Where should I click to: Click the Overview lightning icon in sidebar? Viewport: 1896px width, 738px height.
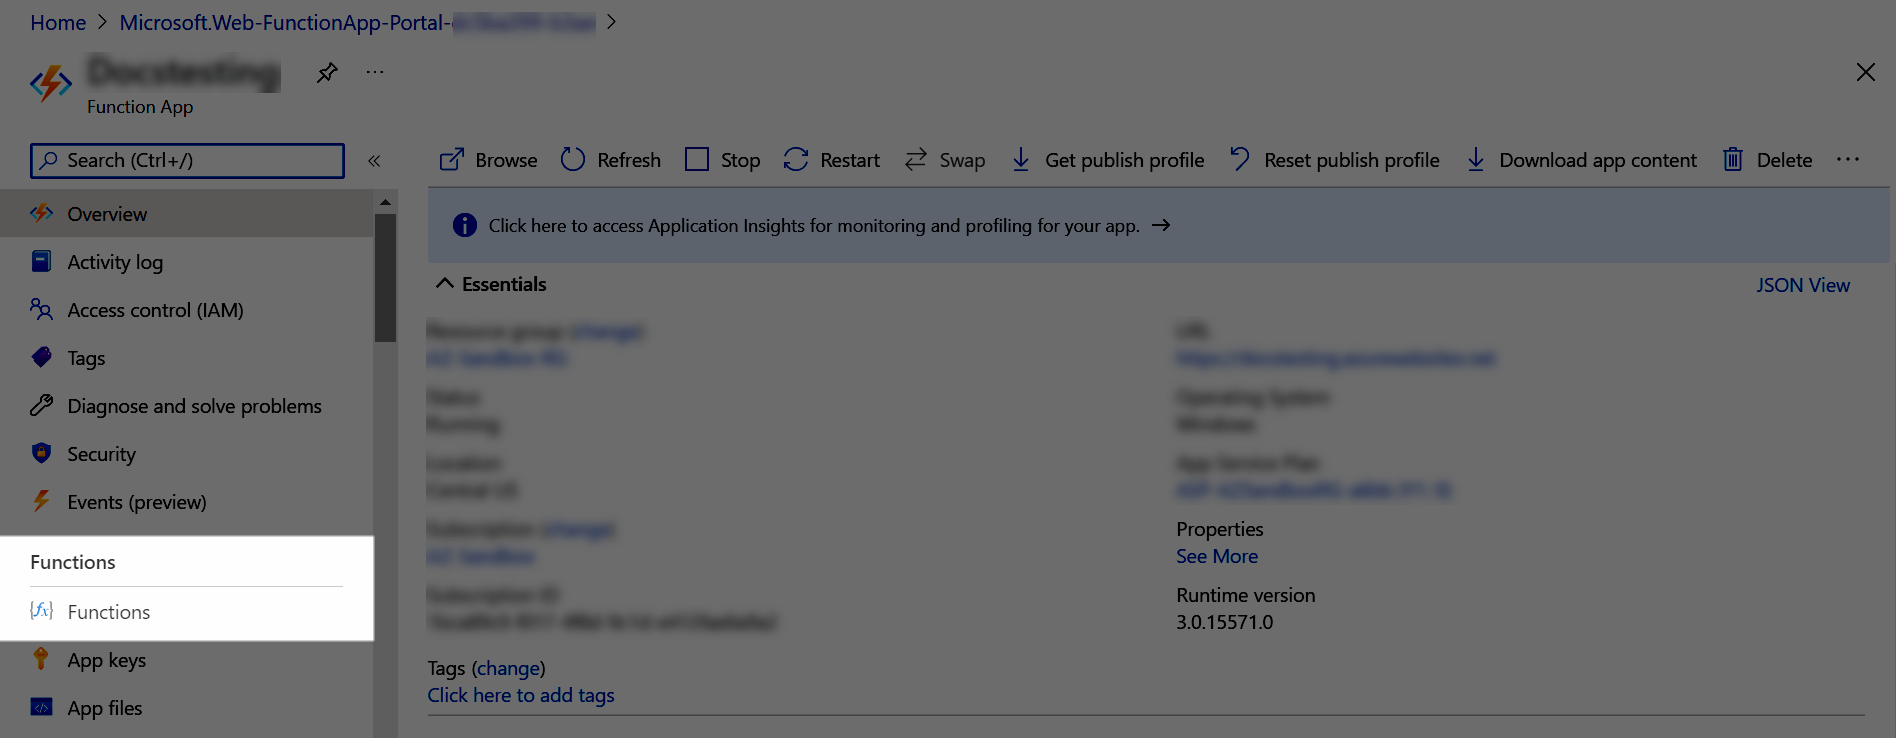click(42, 213)
